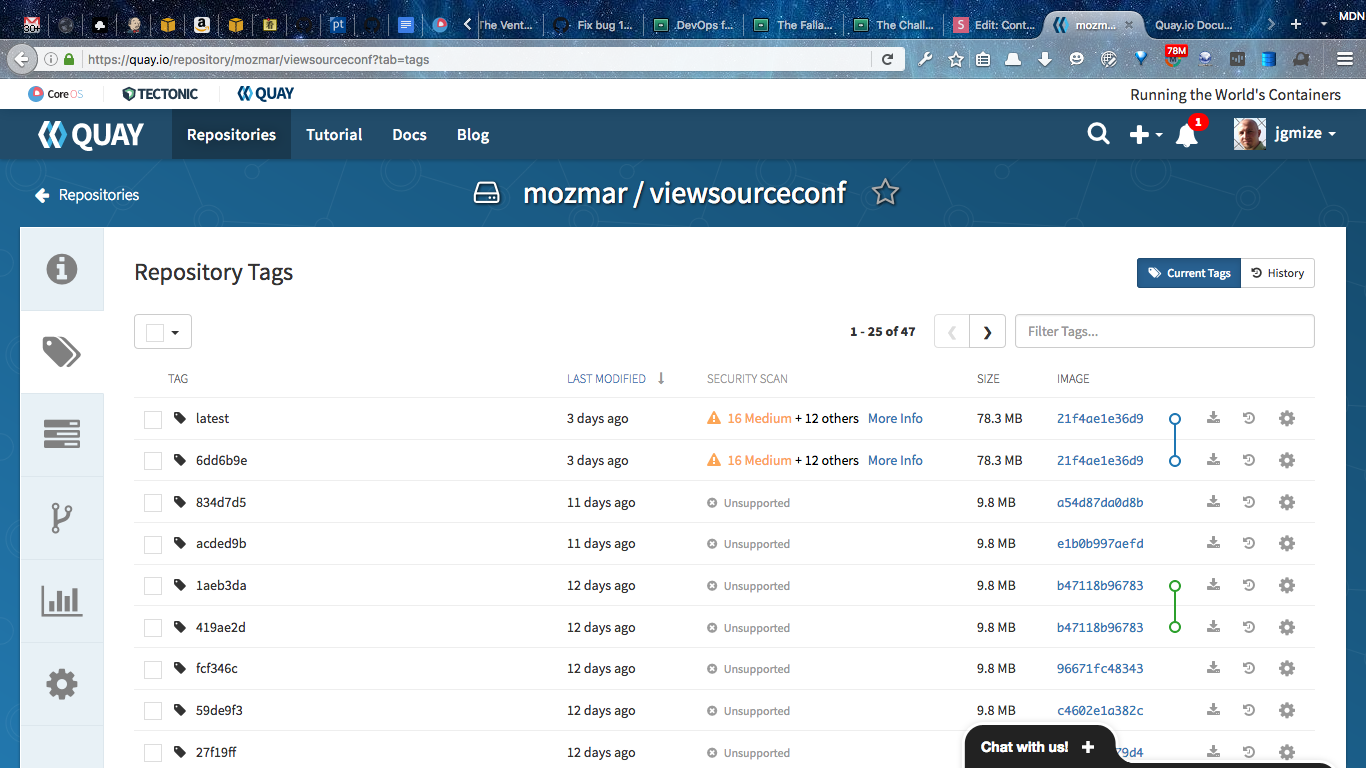Open options gear for latest tag
The height and width of the screenshot is (768, 1366).
[x=1287, y=418]
